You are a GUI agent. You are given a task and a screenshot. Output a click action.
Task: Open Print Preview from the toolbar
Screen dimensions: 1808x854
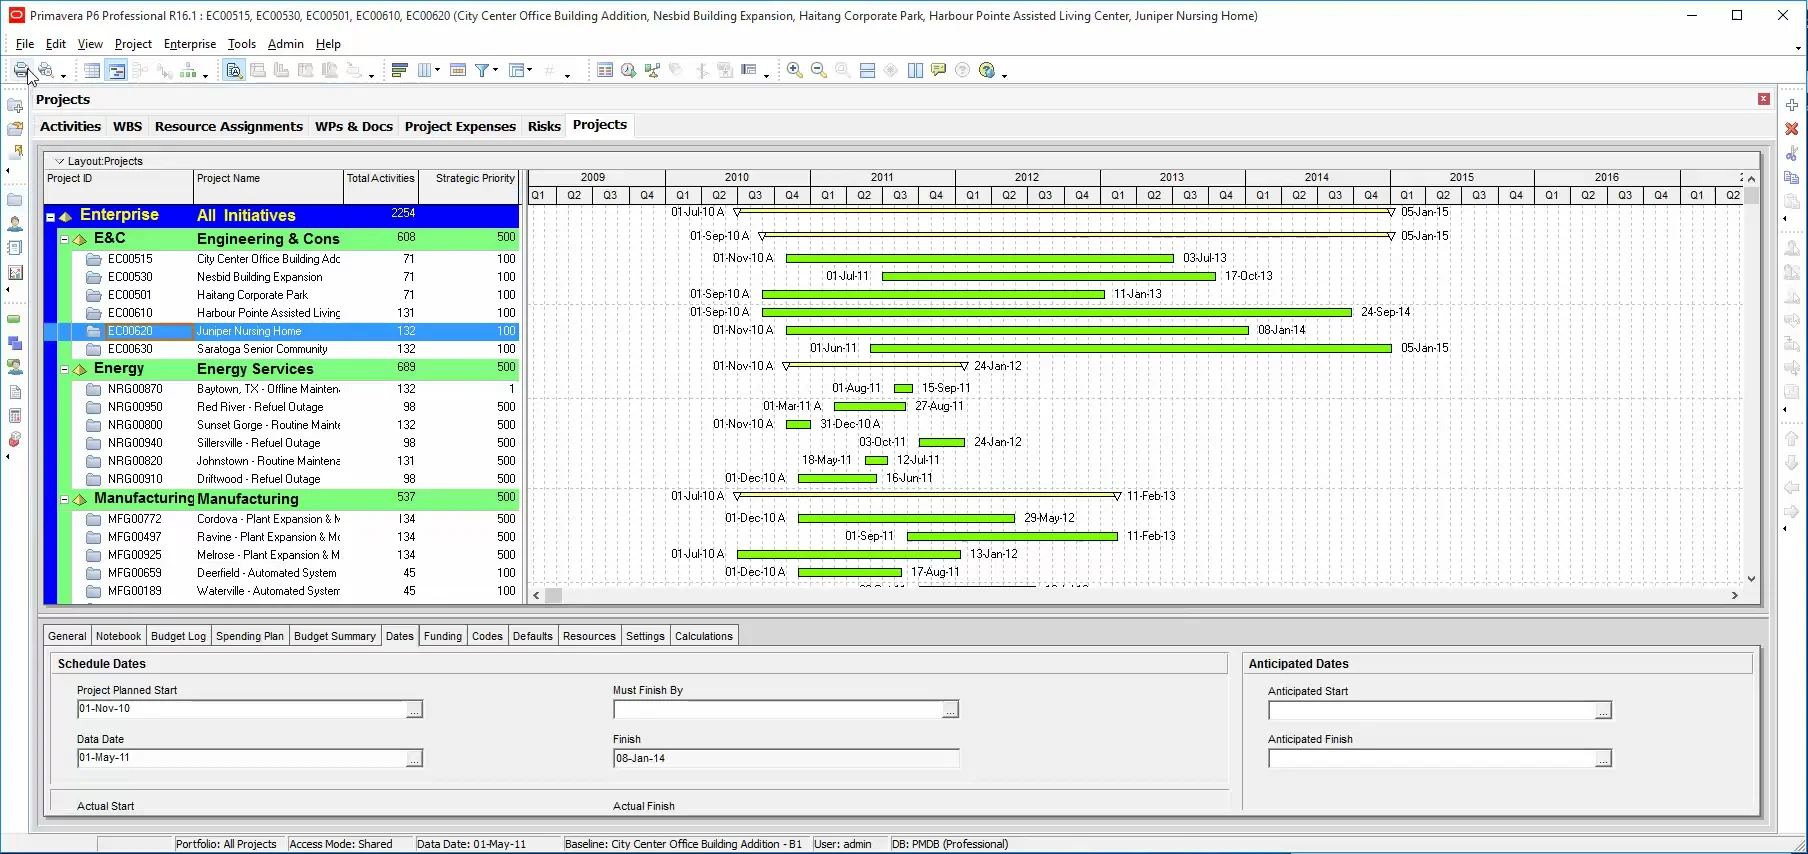pyautogui.click(x=46, y=70)
